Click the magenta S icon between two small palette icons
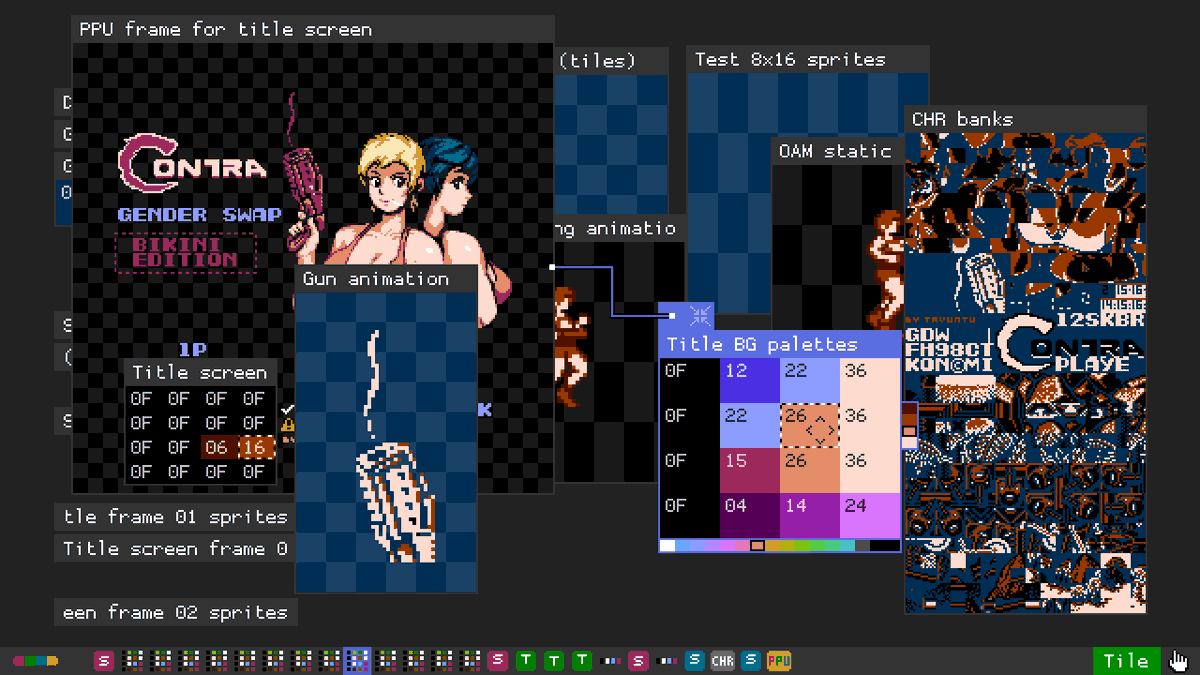This screenshot has width=1200, height=675. (x=638, y=661)
